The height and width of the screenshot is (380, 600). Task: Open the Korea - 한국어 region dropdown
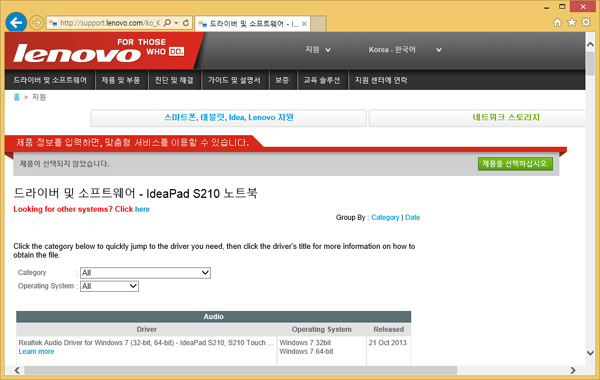(405, 50)
